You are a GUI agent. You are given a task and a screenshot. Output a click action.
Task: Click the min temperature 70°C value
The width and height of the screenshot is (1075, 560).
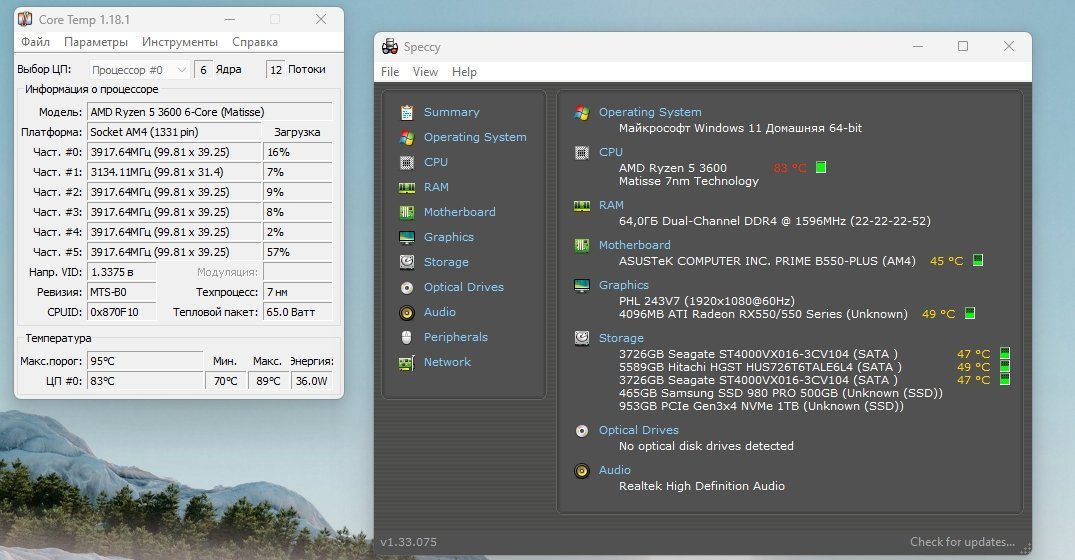point(226,380)
